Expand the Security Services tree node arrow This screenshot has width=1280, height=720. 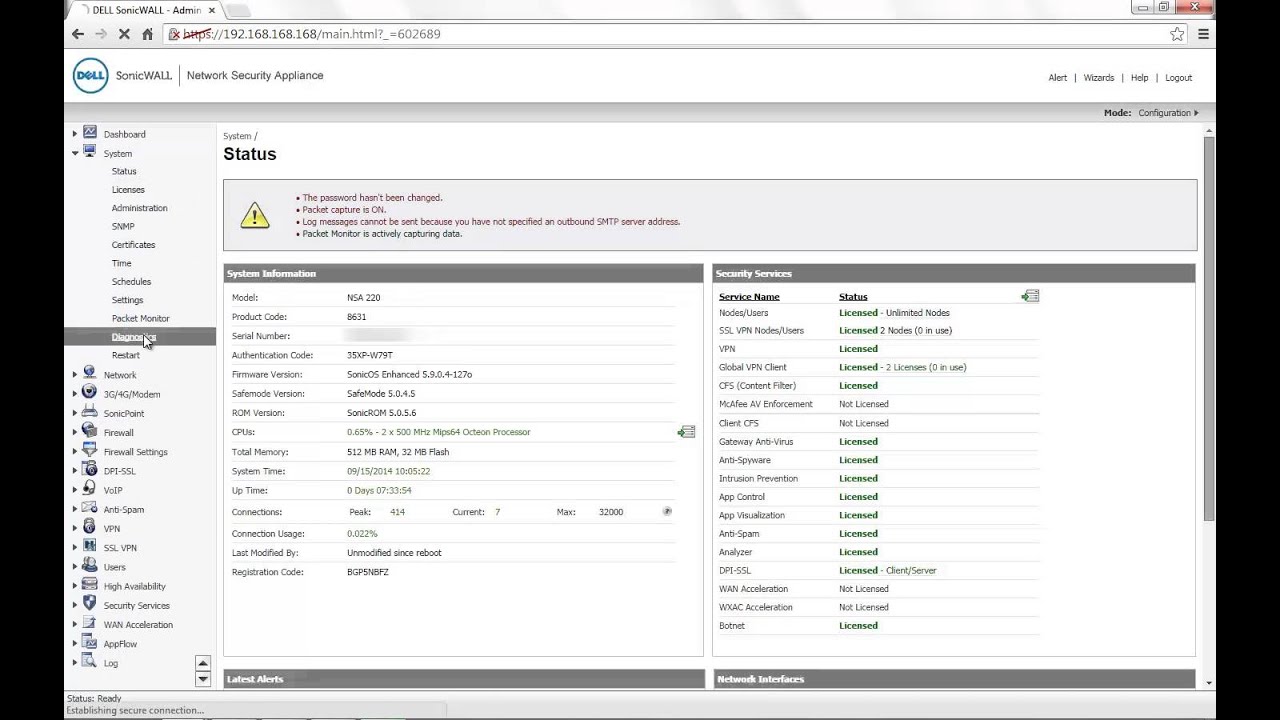(x=74, y=605)
